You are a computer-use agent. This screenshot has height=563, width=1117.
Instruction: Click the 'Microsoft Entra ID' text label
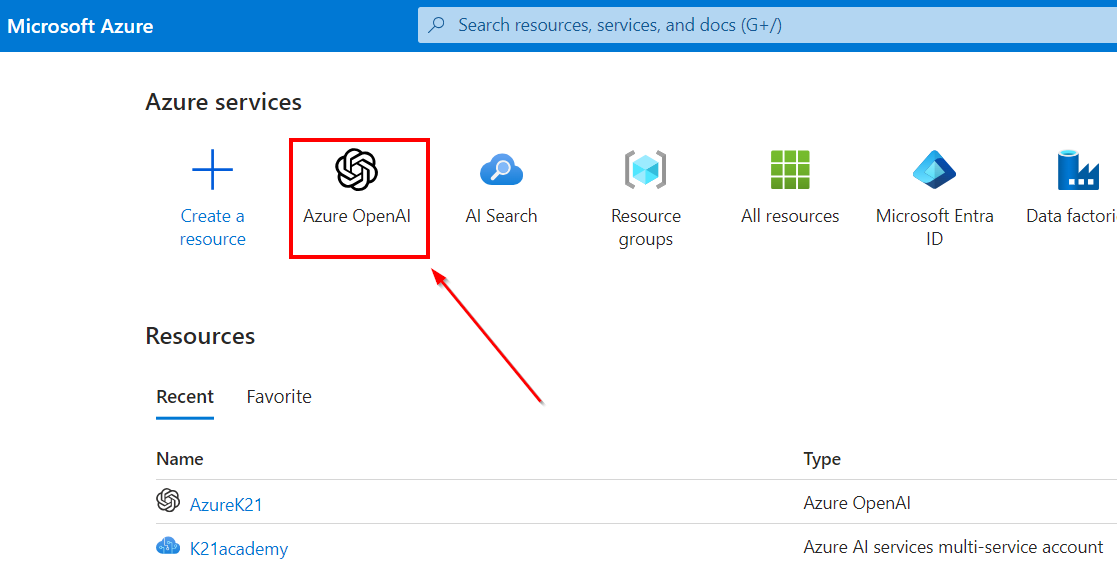[934, 228]
